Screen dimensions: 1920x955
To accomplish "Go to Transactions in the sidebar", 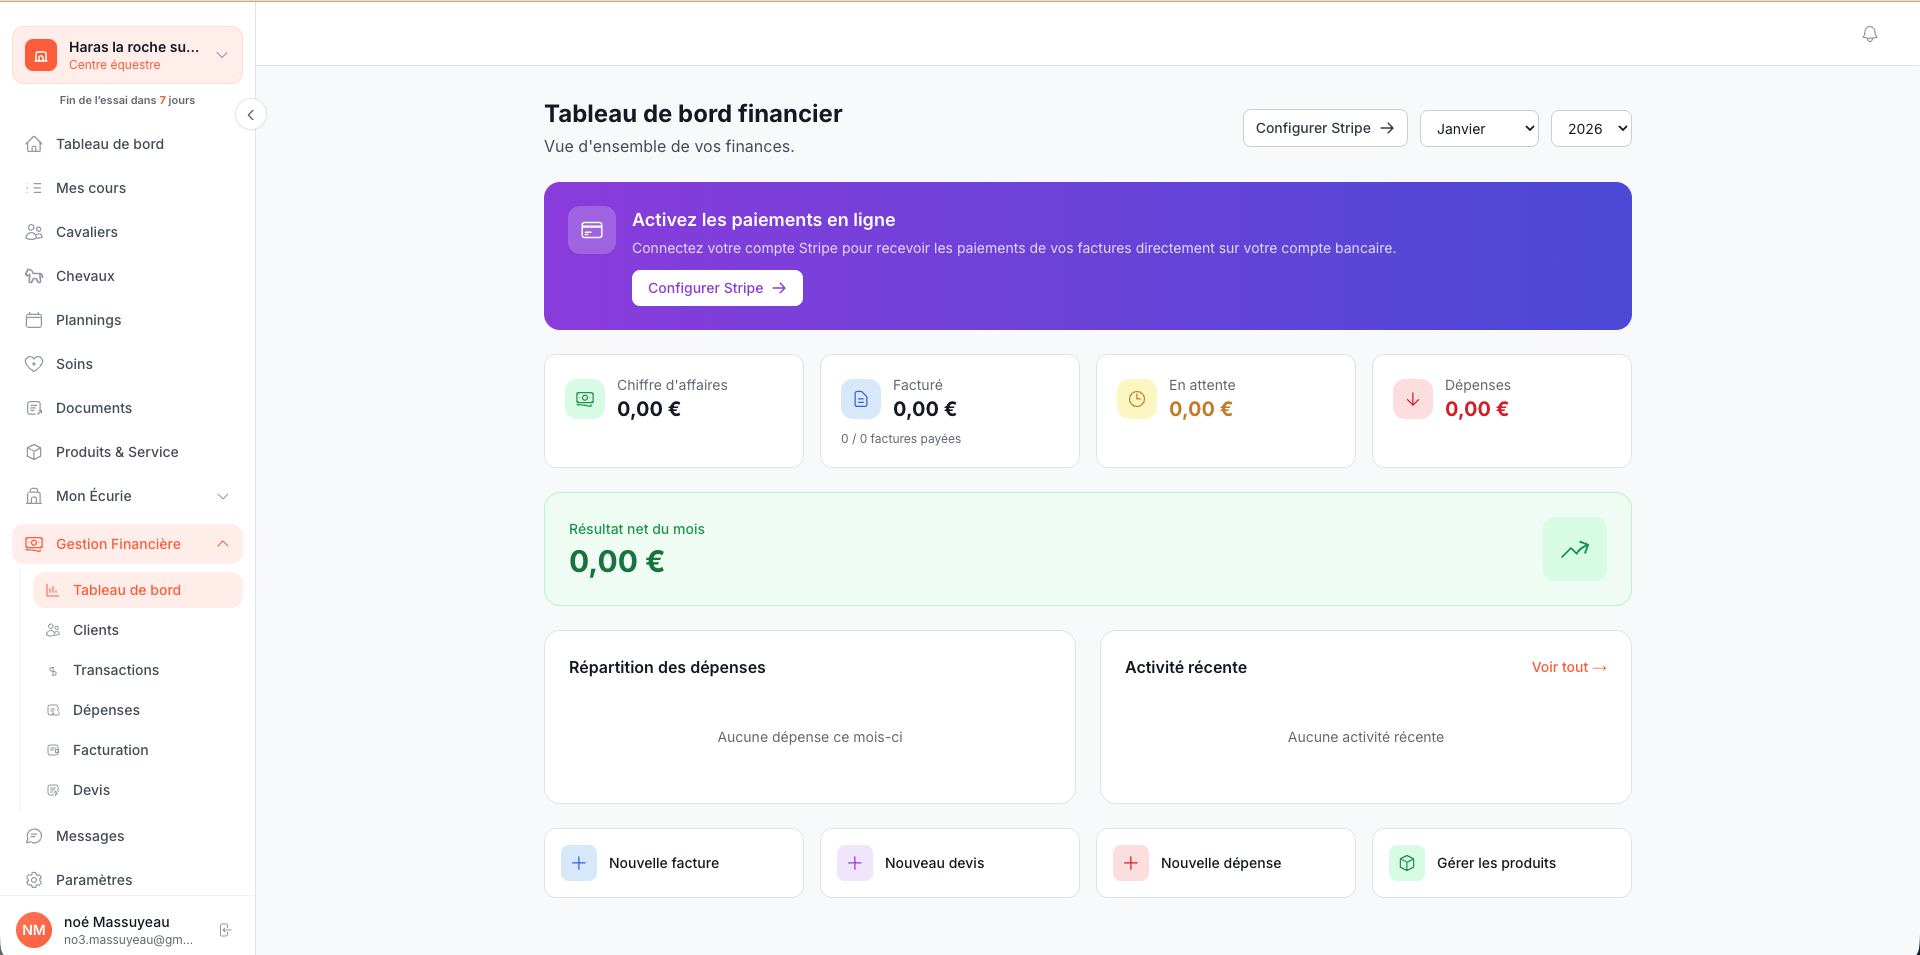I will 116,670.
